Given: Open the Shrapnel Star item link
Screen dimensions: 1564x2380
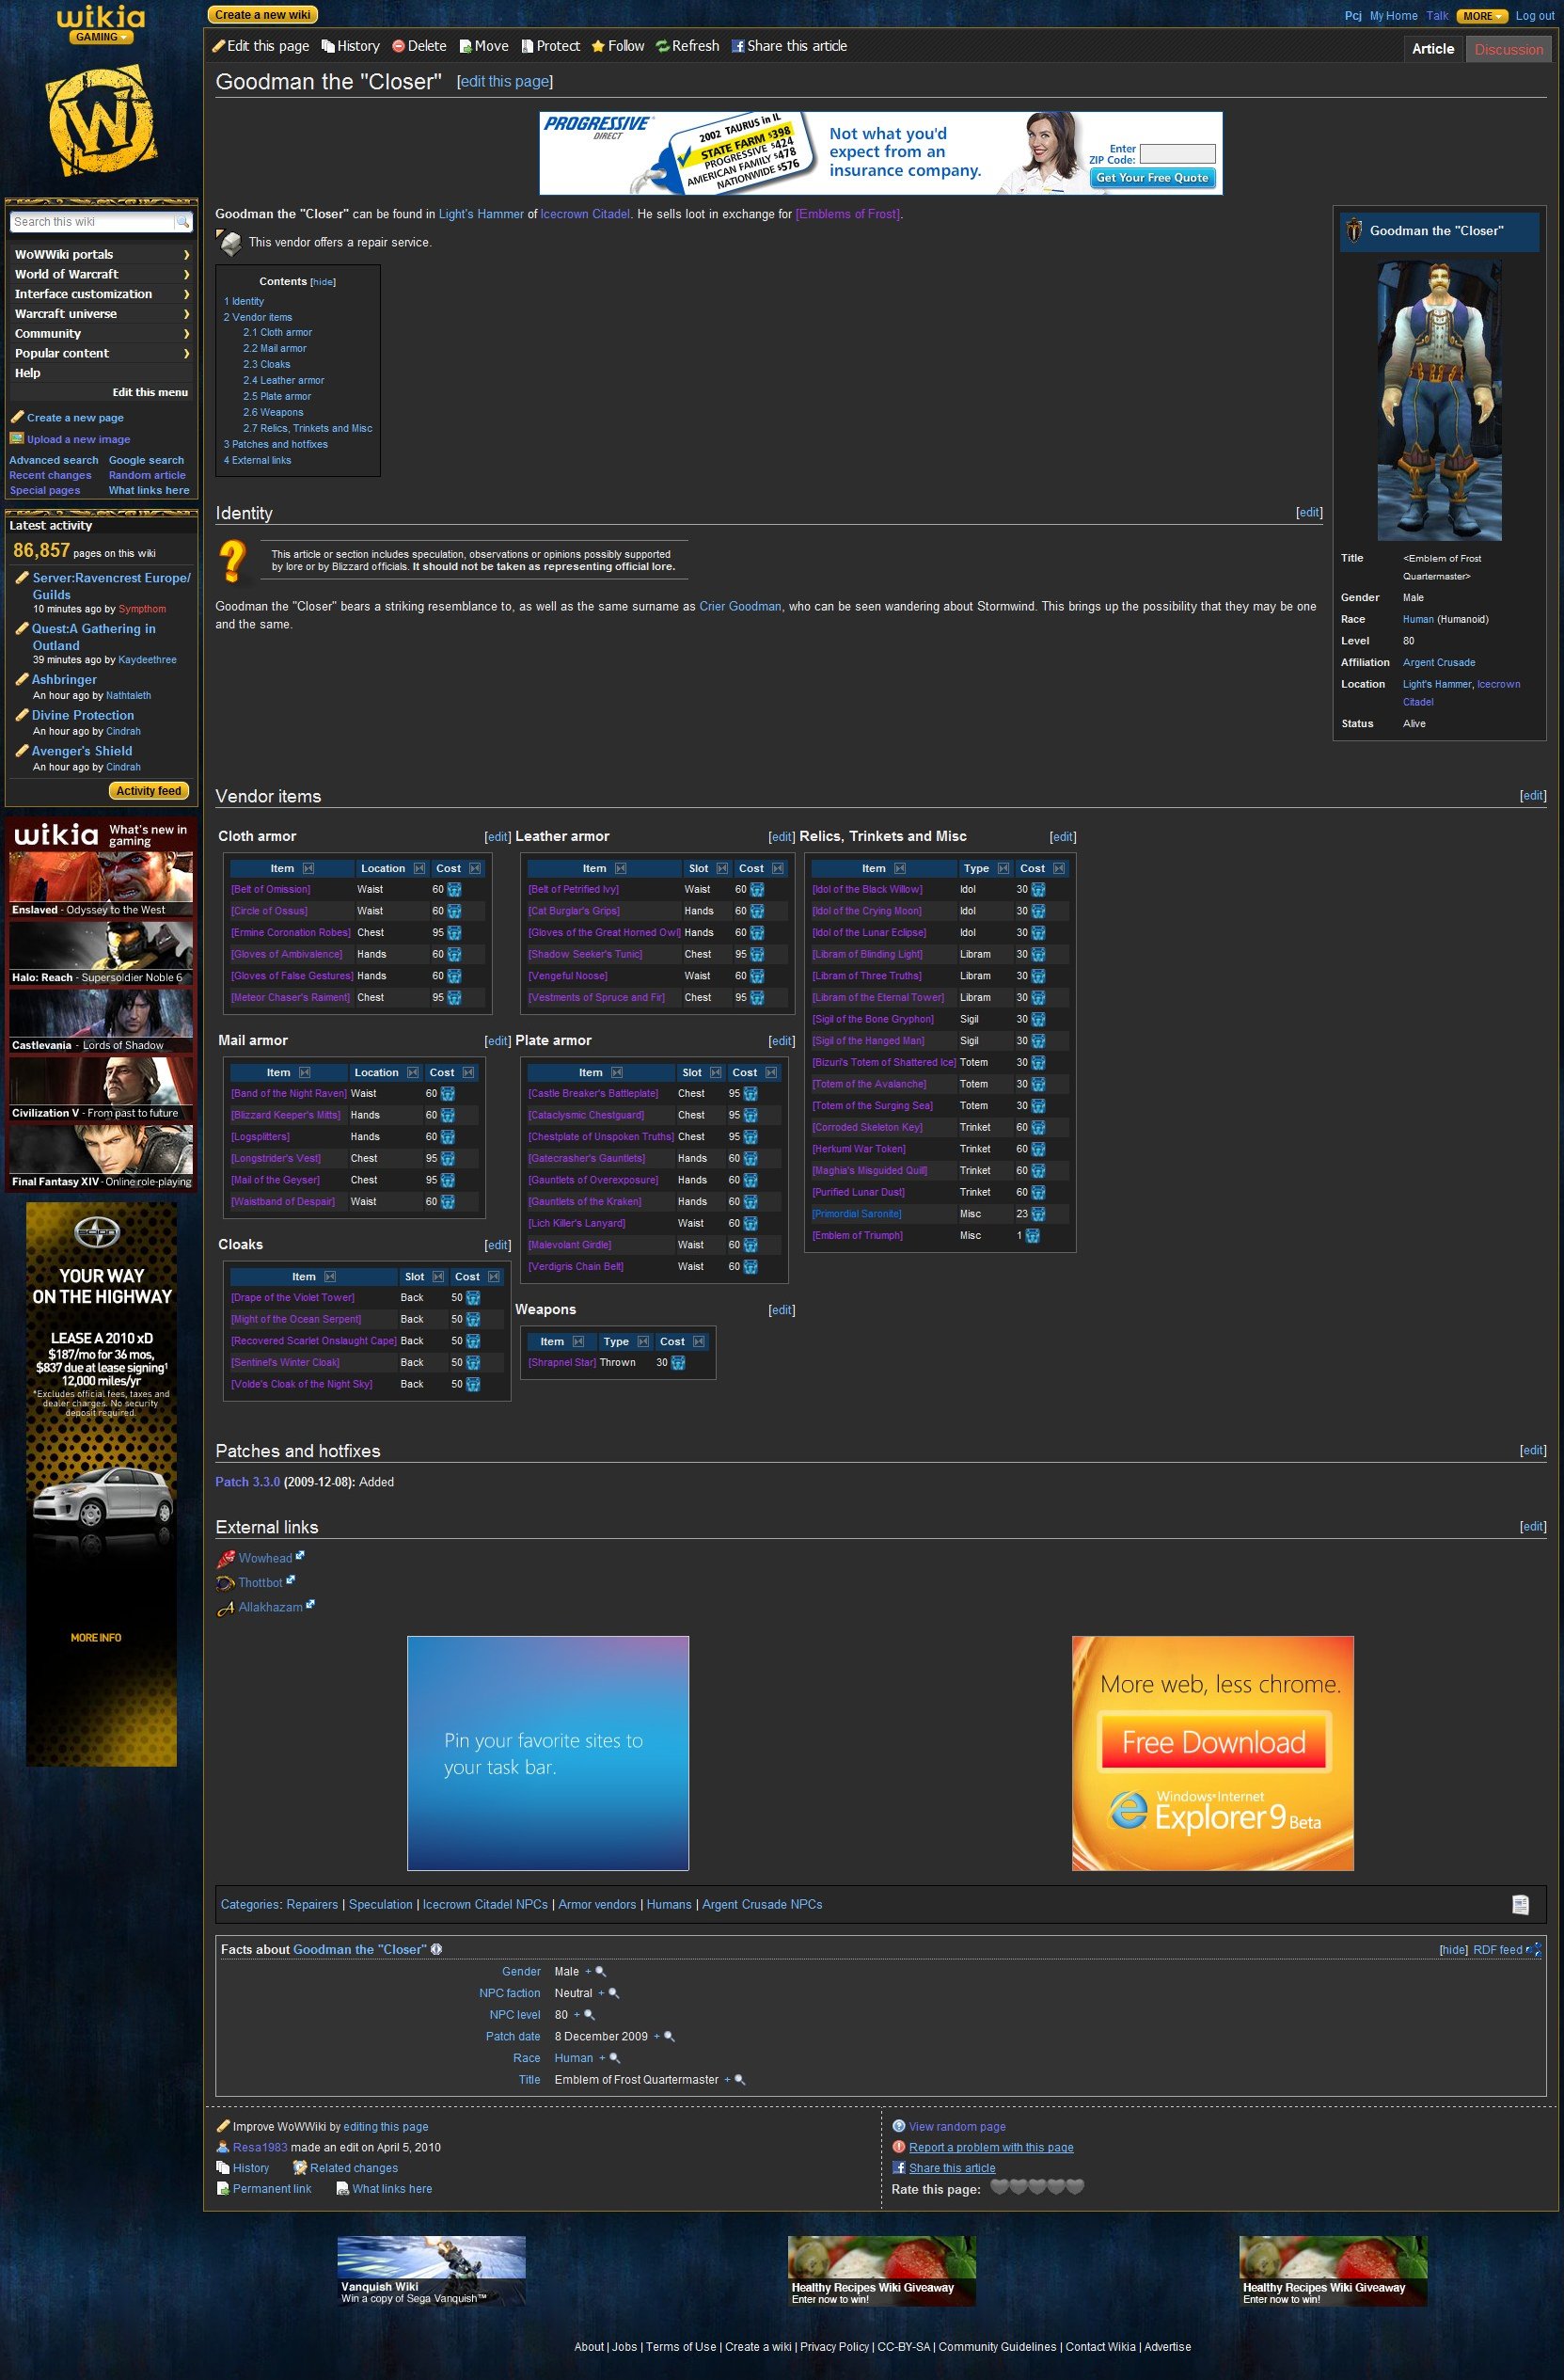Looking at the screenshot, I should pyautogui.click(x=562, y=1363).
